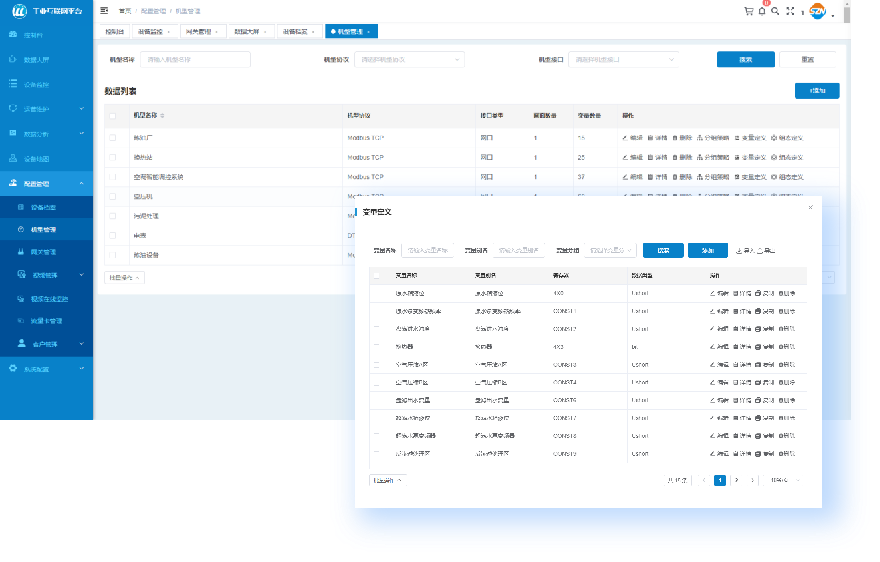
Task: Tick the select-all checkbox in the dialog table header
Action: [x=377, y=274]
